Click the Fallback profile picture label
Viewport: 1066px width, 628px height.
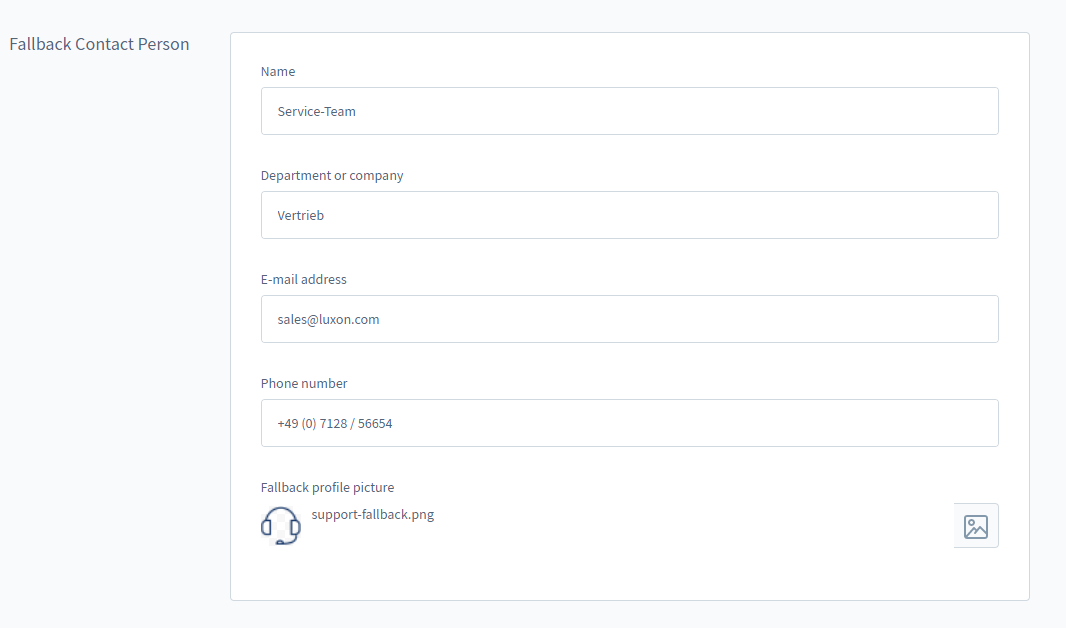(327, 488)
